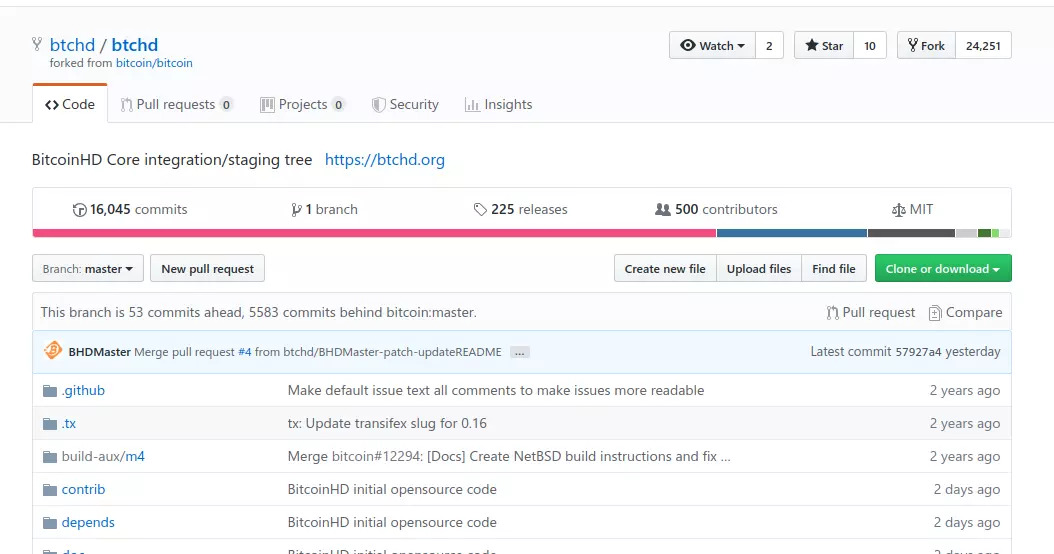Click '2 years ago' in the .tx row
The image size is (1054, 554).
pos(965,424)
